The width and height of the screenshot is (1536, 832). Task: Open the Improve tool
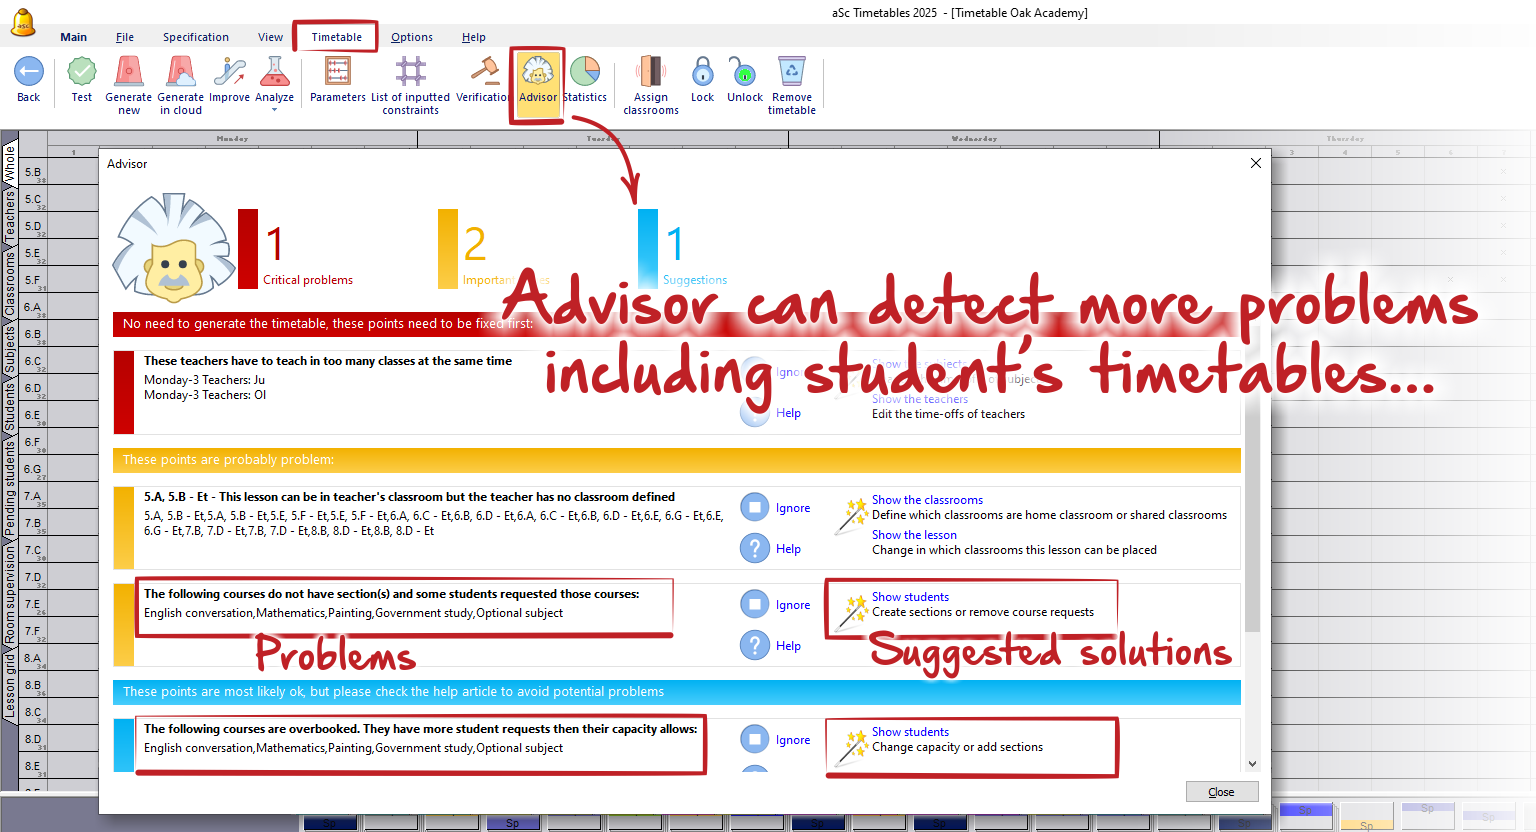point(229,80)
